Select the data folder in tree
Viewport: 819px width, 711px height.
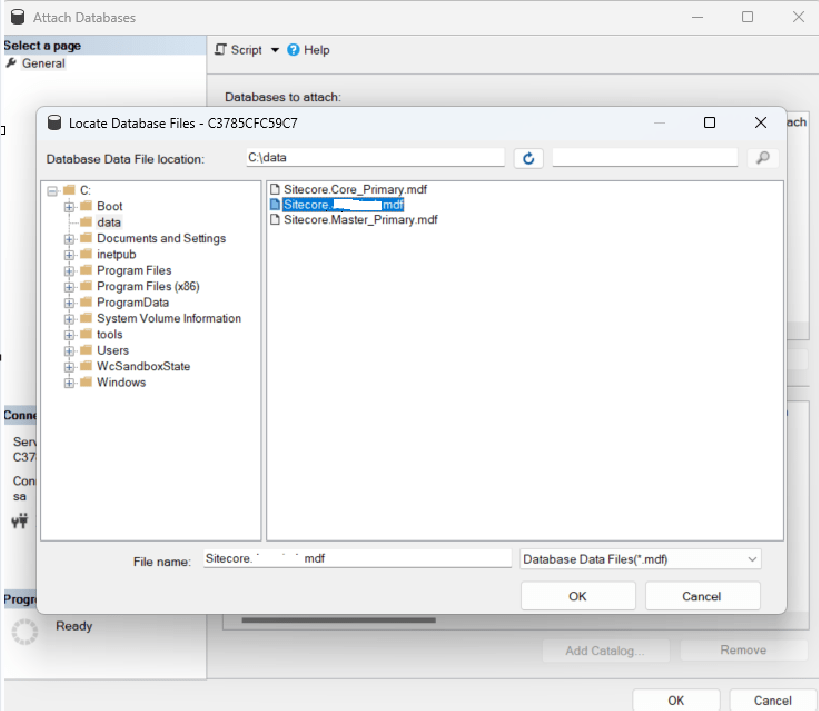[x=108, y=222]
